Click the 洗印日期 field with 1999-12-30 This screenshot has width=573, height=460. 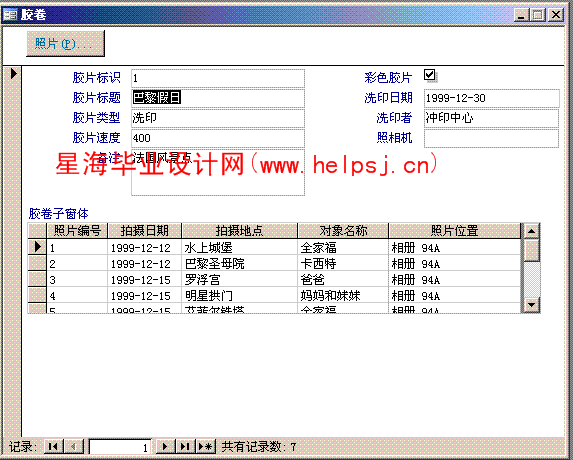coord(492,98)
